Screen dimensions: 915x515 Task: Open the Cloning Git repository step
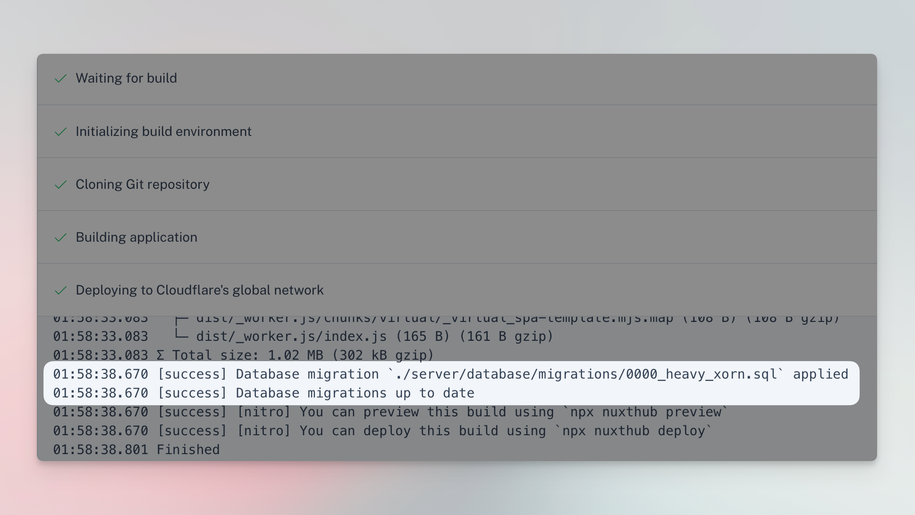pos(142,184)
